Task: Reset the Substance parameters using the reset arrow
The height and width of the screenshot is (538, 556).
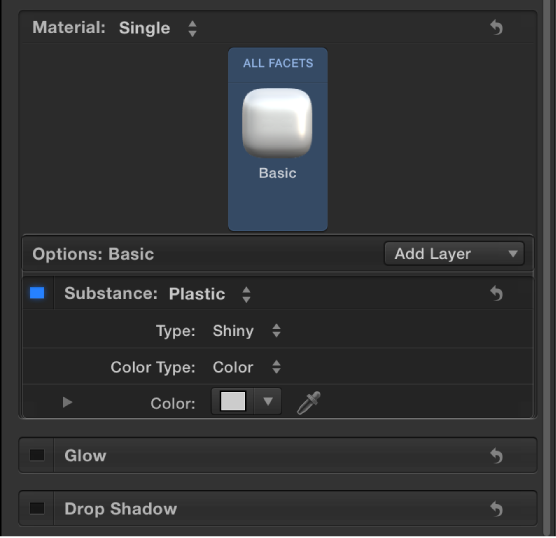Action: coord(496,293)
